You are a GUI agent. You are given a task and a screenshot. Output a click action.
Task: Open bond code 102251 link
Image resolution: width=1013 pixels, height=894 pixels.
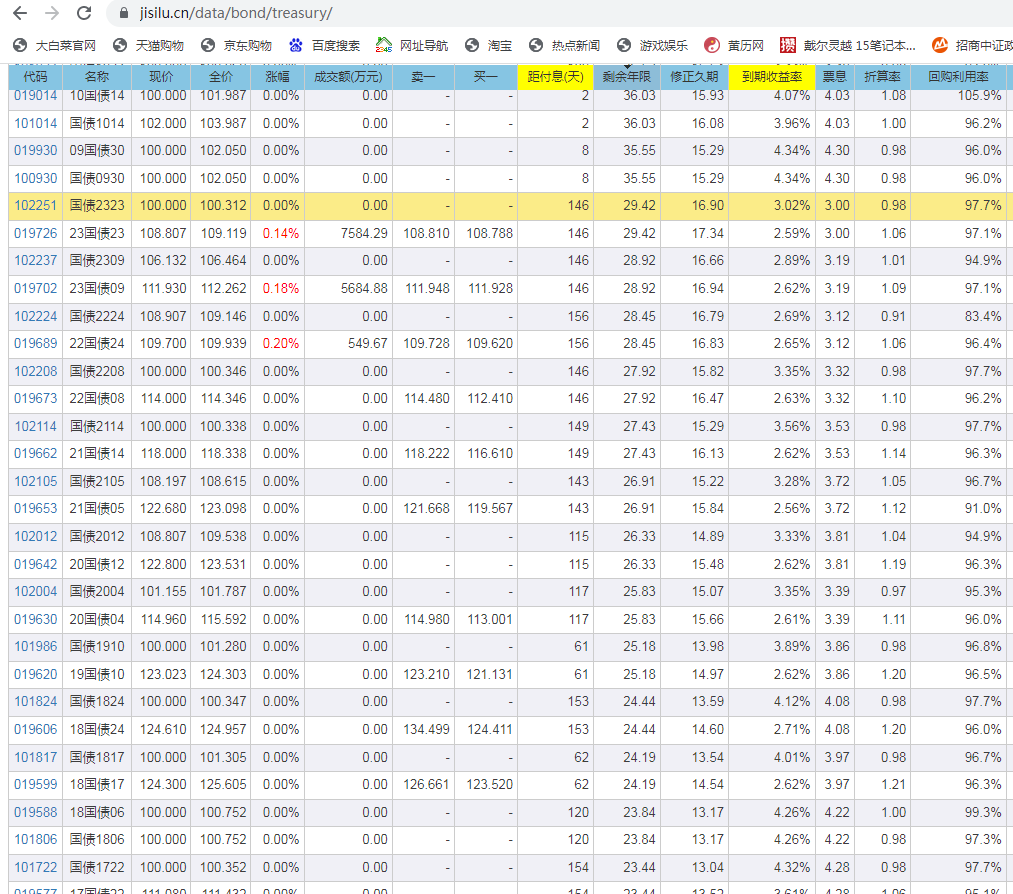pos(35,206)
